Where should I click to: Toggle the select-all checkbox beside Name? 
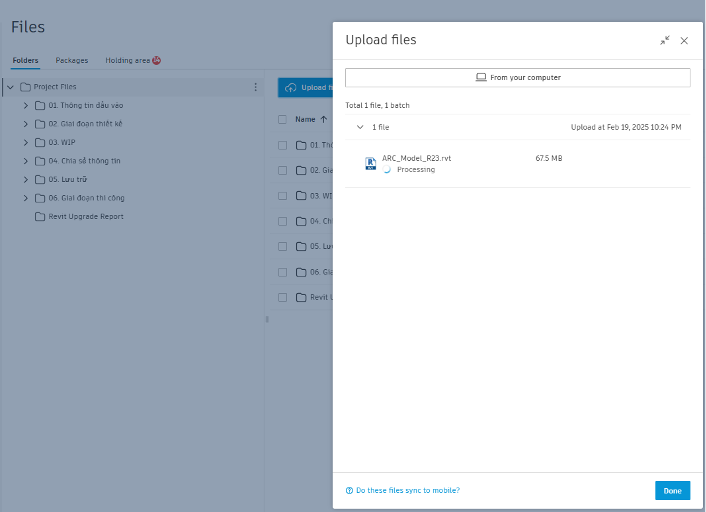click(x=282, y=119)
